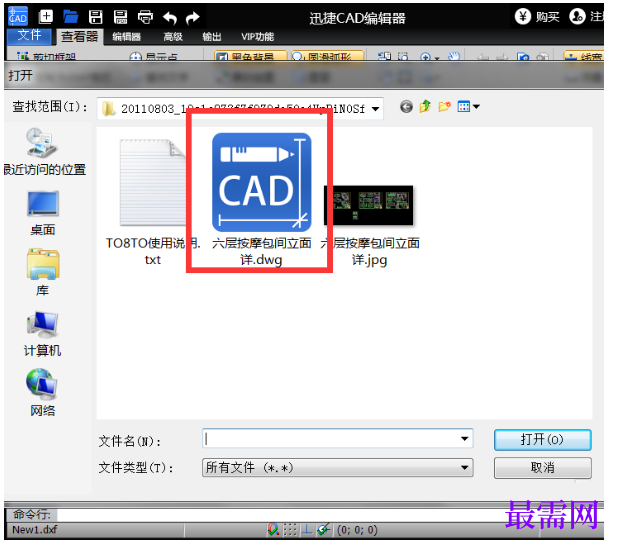Toggle the checkmark pencil status icon
This screenshot has height=546, width=617.
(x=323, y=530)
